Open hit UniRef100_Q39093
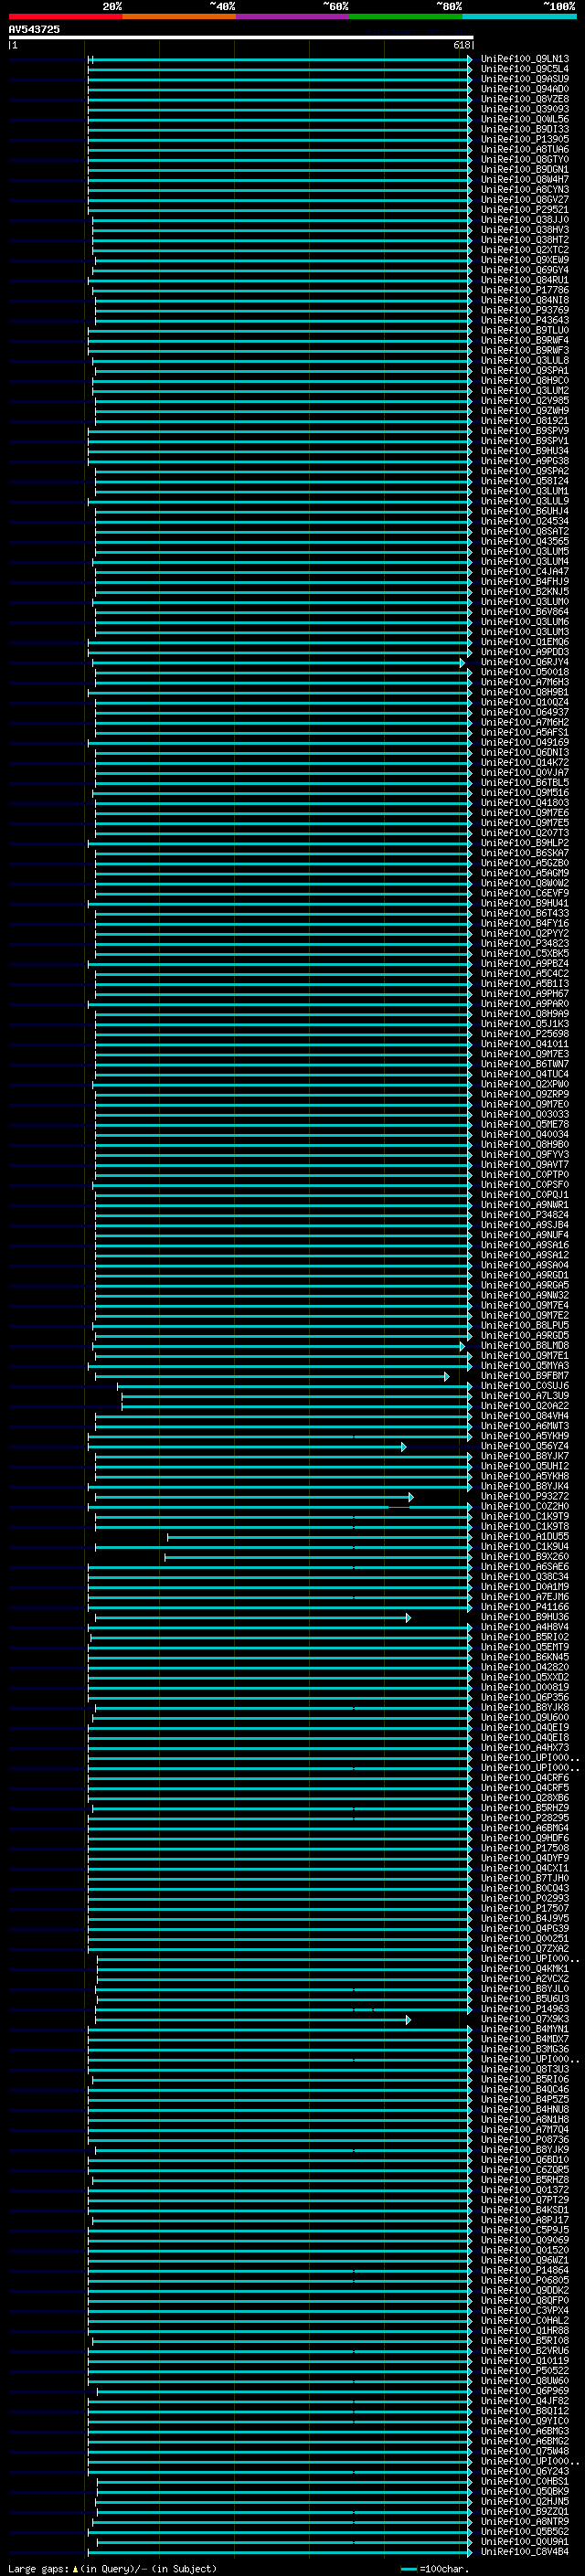 (x=525, y=109)
